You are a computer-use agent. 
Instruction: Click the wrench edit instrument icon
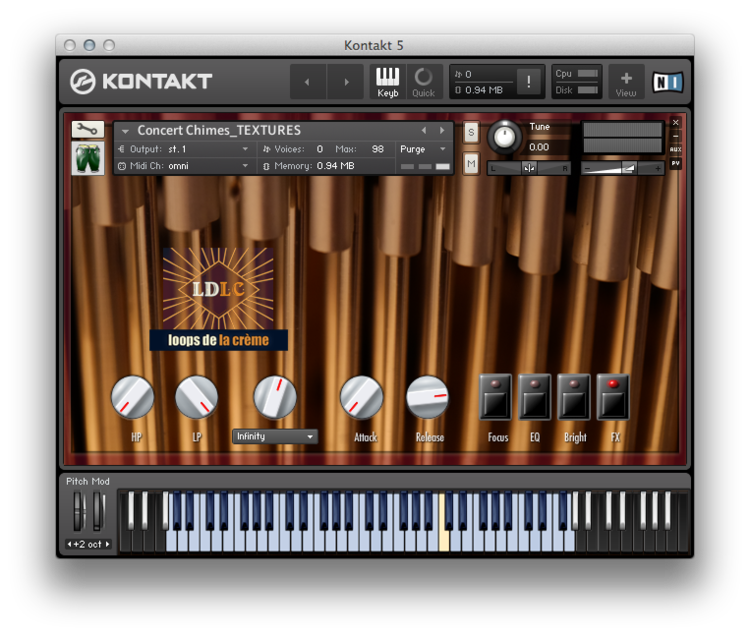[87, 129]
